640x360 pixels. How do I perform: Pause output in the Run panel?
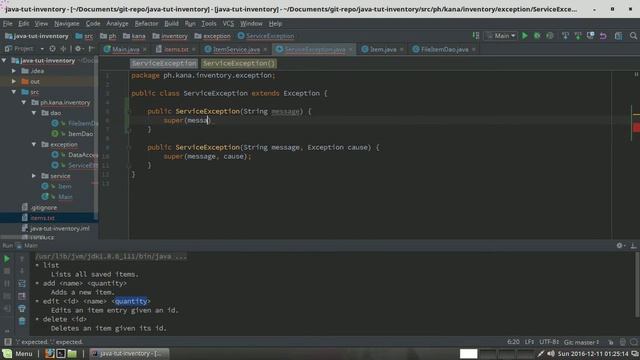7,283
